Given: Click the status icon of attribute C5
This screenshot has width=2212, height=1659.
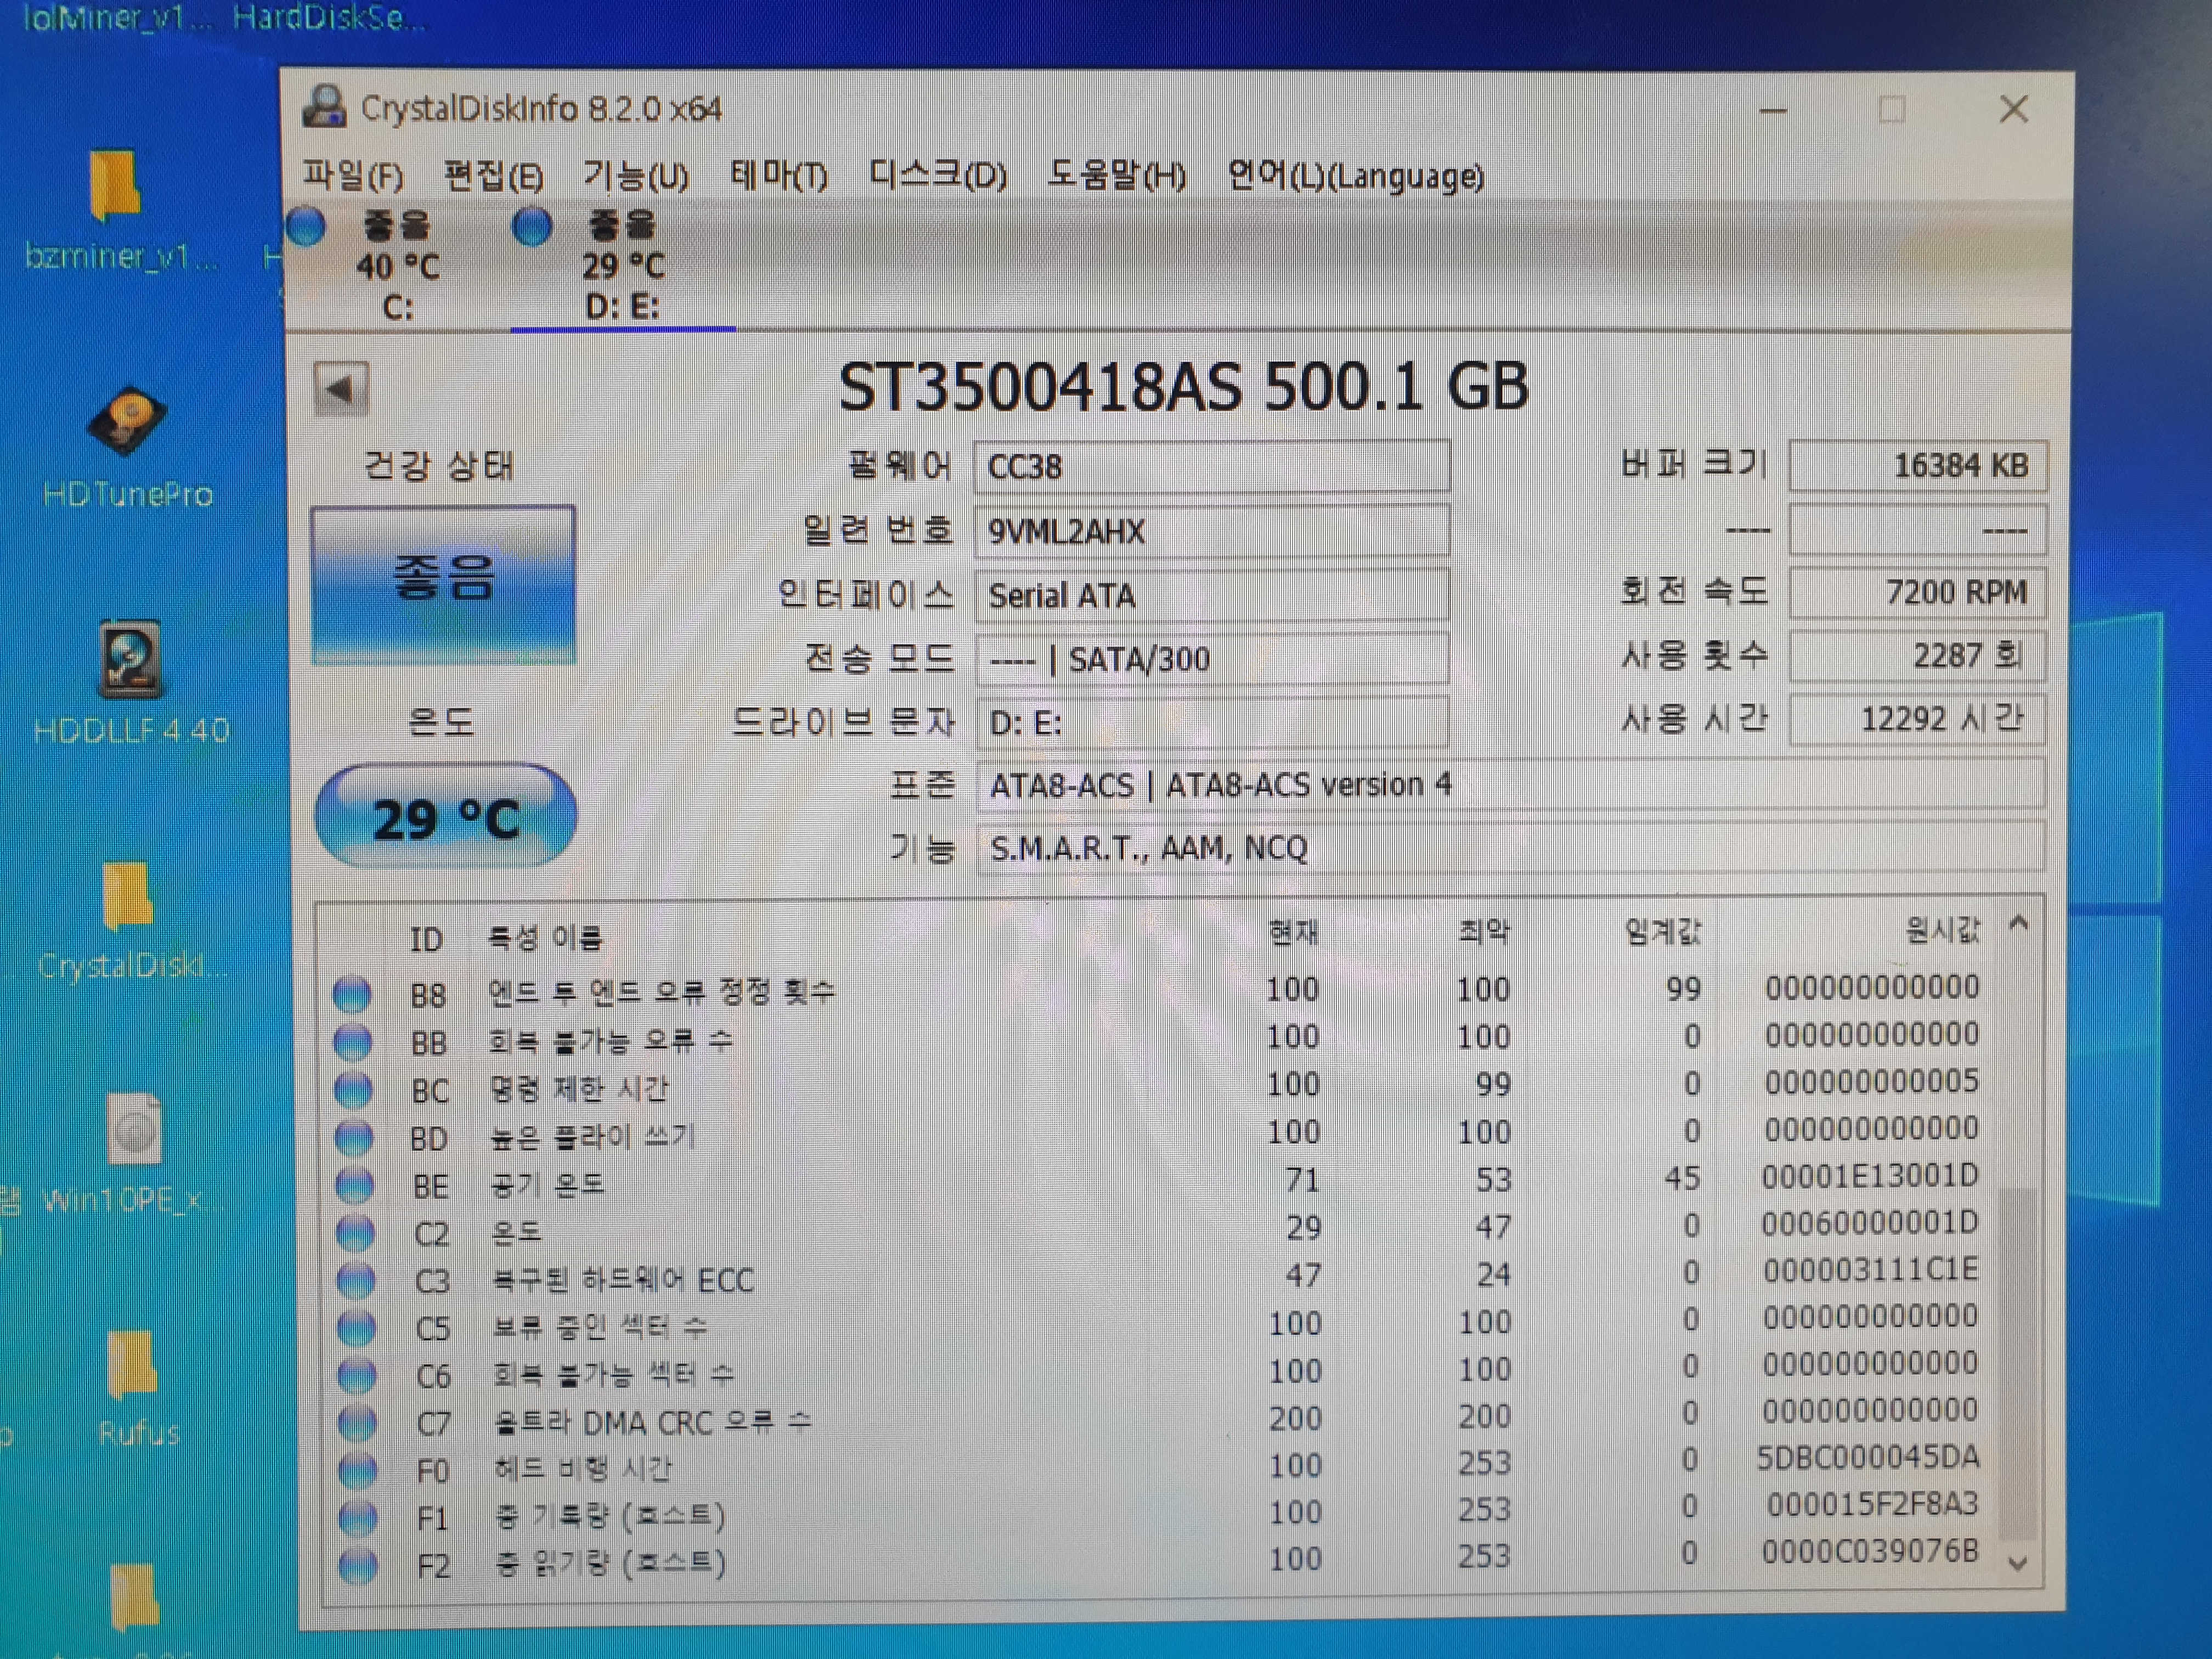Looking at the screenshot, I should coord(356,1328).
